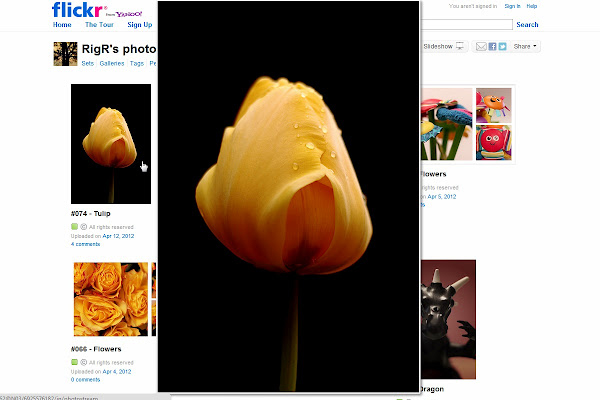This screenshot has height=400, width=600.
Task: Share photo on Twitter icon
Action: click(x=503, y=47)
